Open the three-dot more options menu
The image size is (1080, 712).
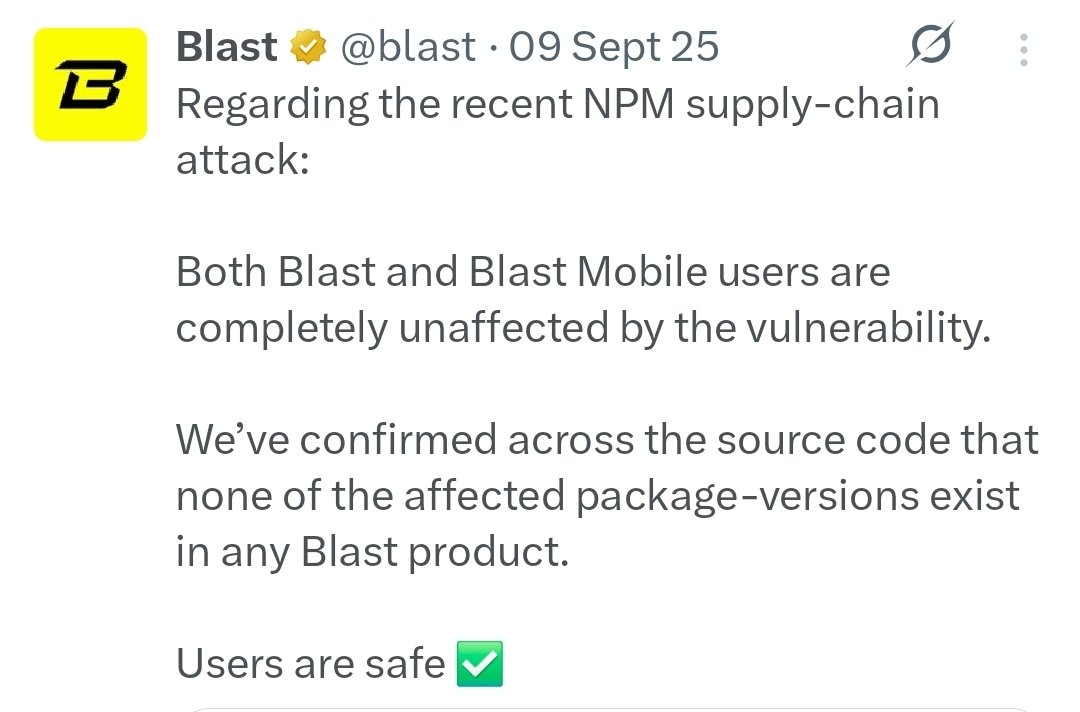[1023, 48]
